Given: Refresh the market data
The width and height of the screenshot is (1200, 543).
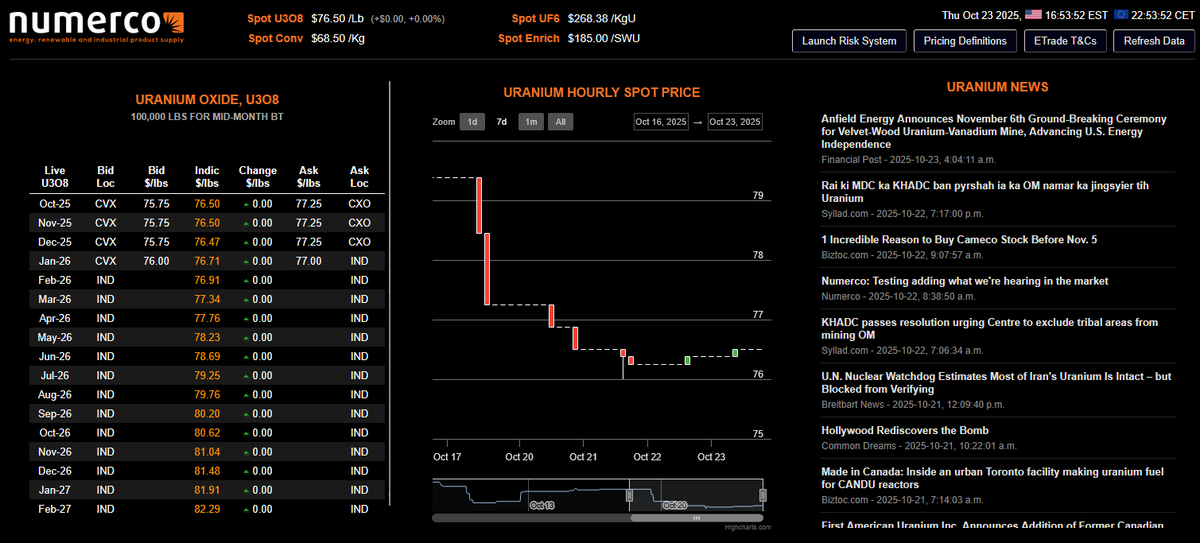Looking at the screenshot, I should click(x=1154, y=41).
